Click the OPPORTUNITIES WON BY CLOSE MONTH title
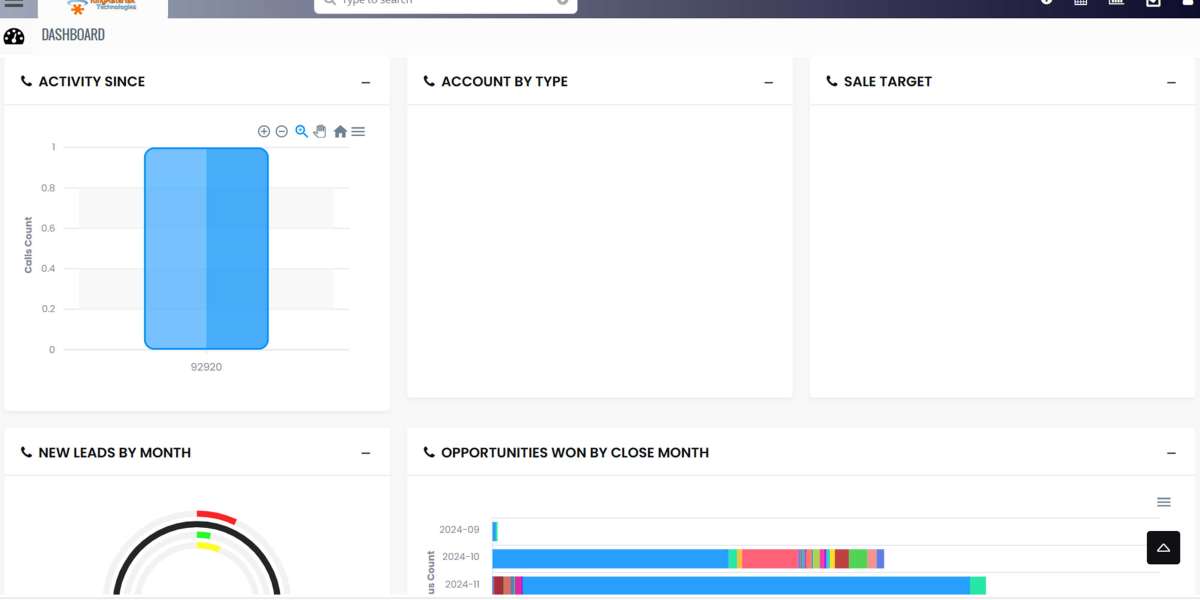The image size is (1200, 600). click(575, 453)
